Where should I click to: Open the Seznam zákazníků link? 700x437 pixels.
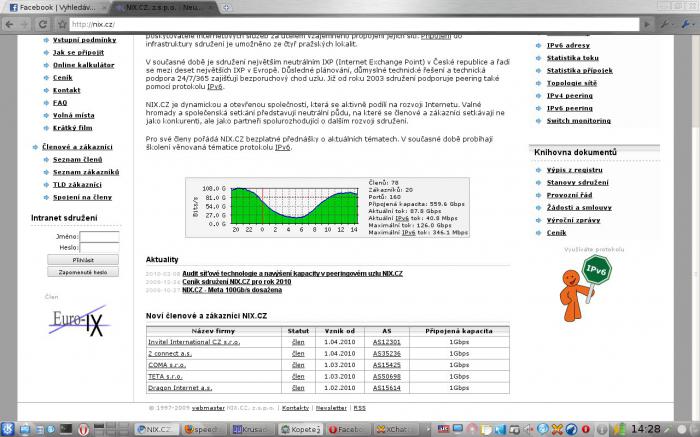click(86, 172)
